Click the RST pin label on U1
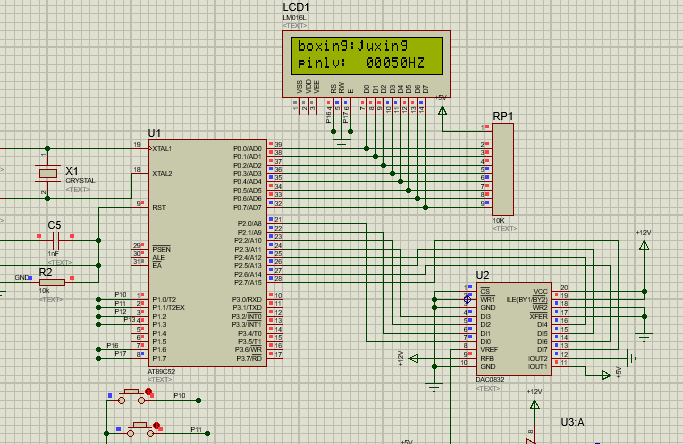The image size is (683, 444). [x=159, y=207]
